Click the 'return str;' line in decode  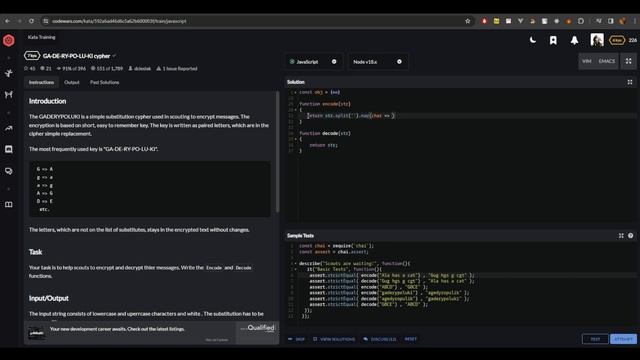tap(323, 145)
